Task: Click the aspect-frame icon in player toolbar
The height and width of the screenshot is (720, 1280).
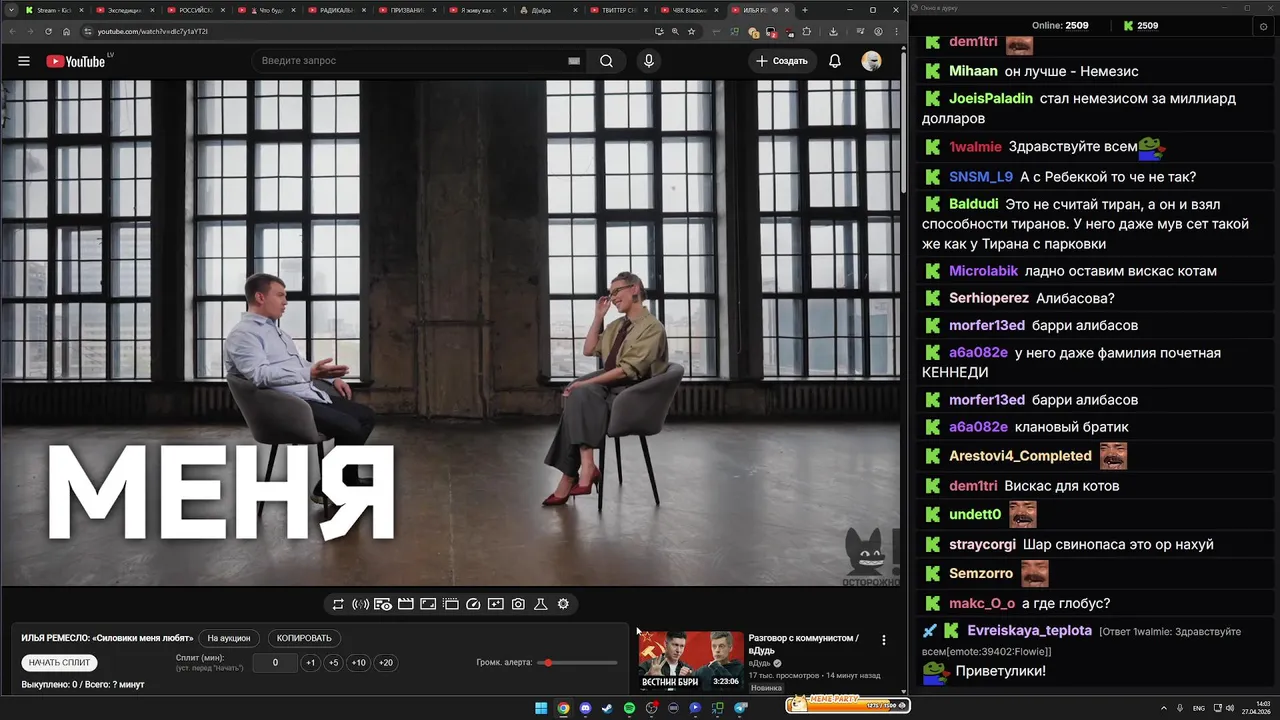Action: point(428,604)
